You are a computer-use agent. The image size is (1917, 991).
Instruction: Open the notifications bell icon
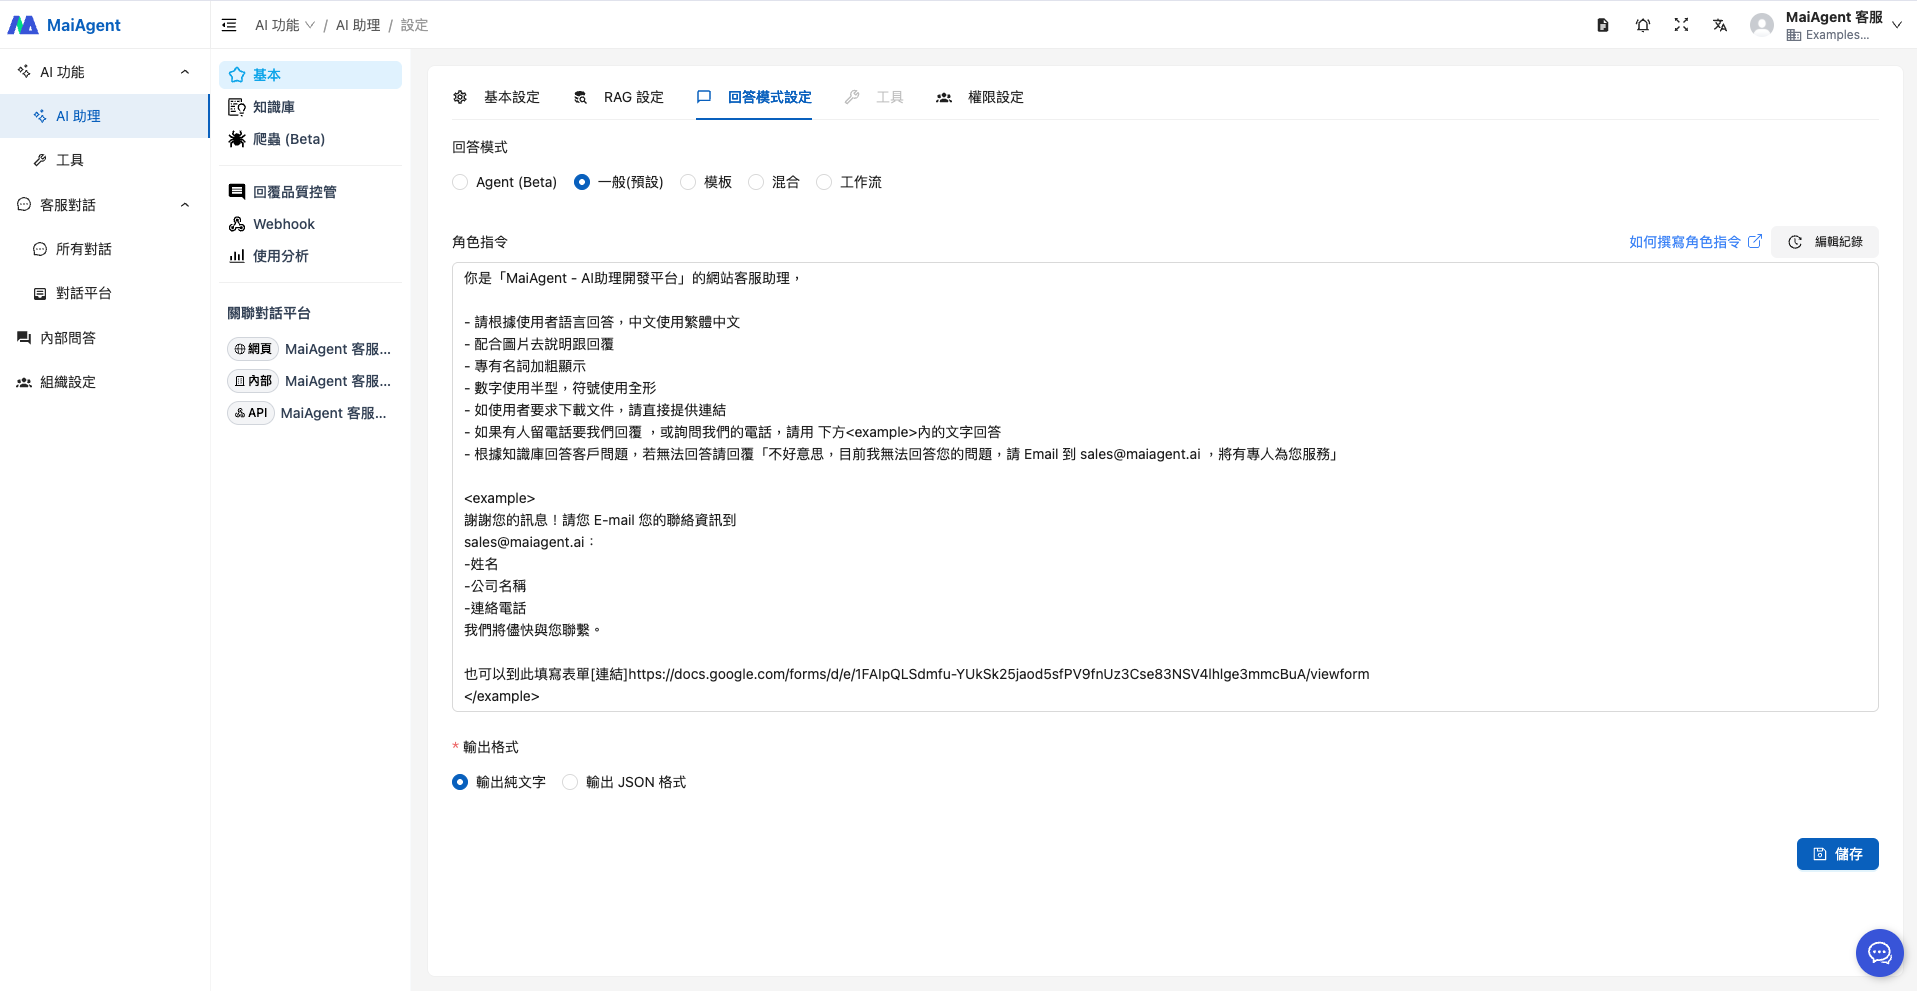coord(1642,25)
